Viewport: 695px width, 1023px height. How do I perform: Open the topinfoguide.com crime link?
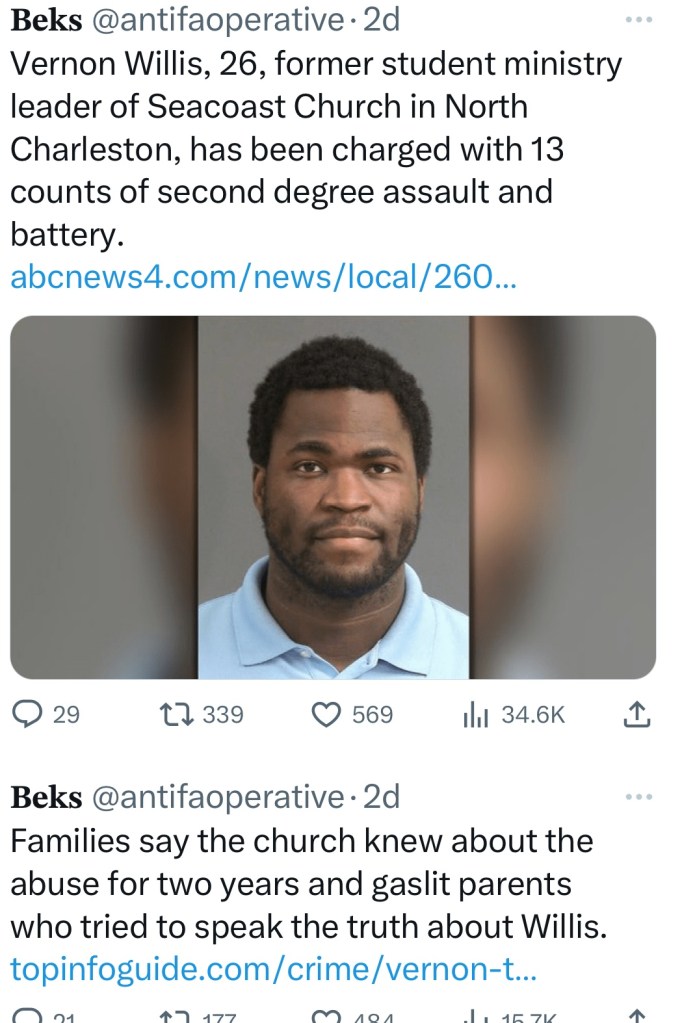click(273, 969)
